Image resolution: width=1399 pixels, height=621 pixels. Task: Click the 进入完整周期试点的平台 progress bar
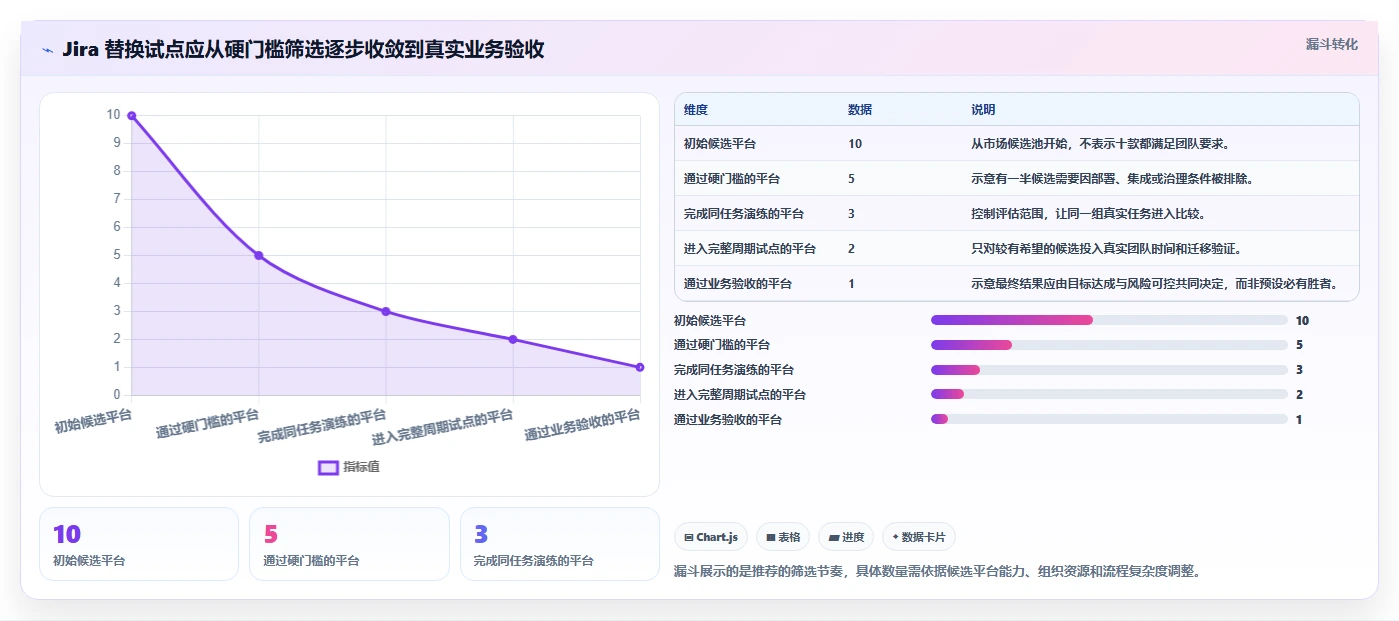1109,394
